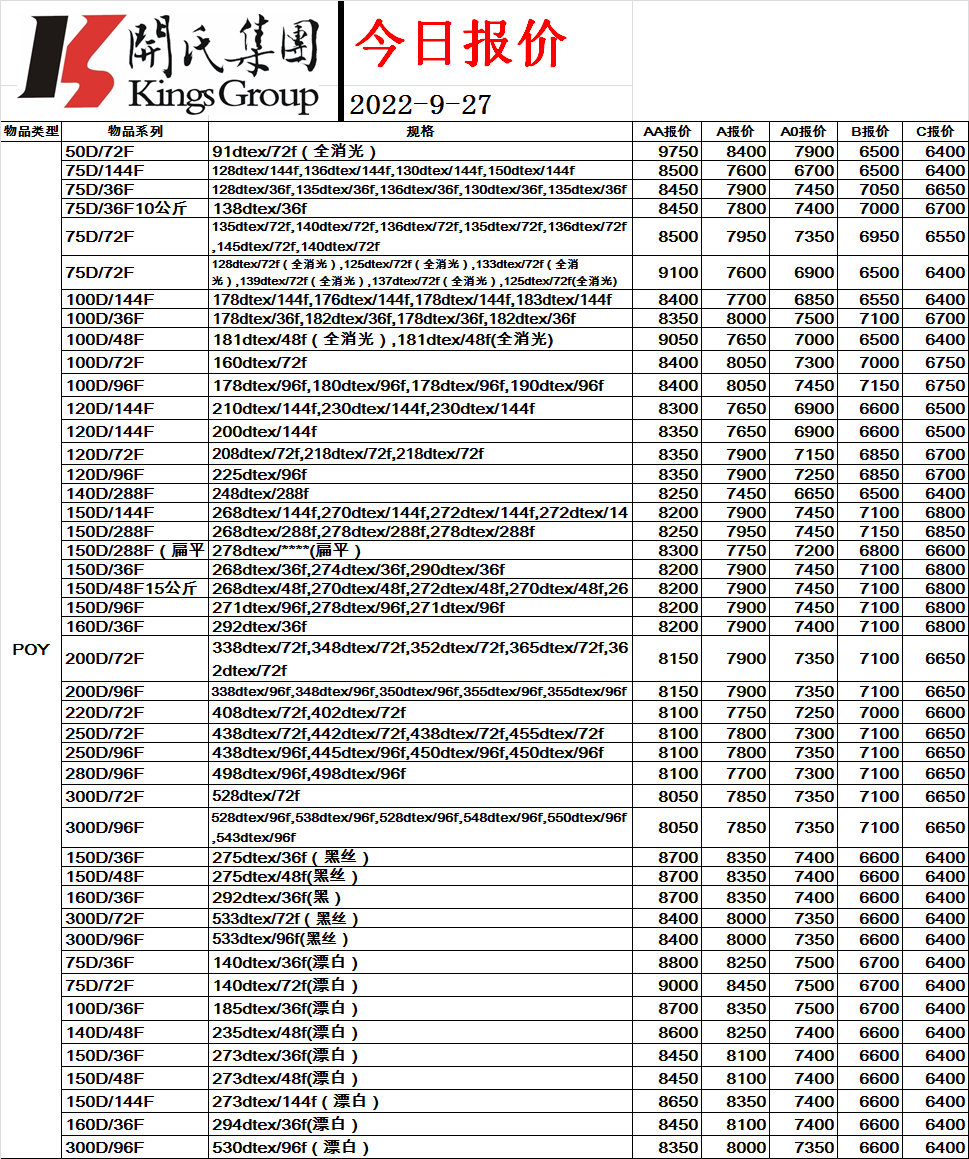Click the Kings Group logo
Viewport: 969px width, 1159px height.
click(x=170, y=62)
